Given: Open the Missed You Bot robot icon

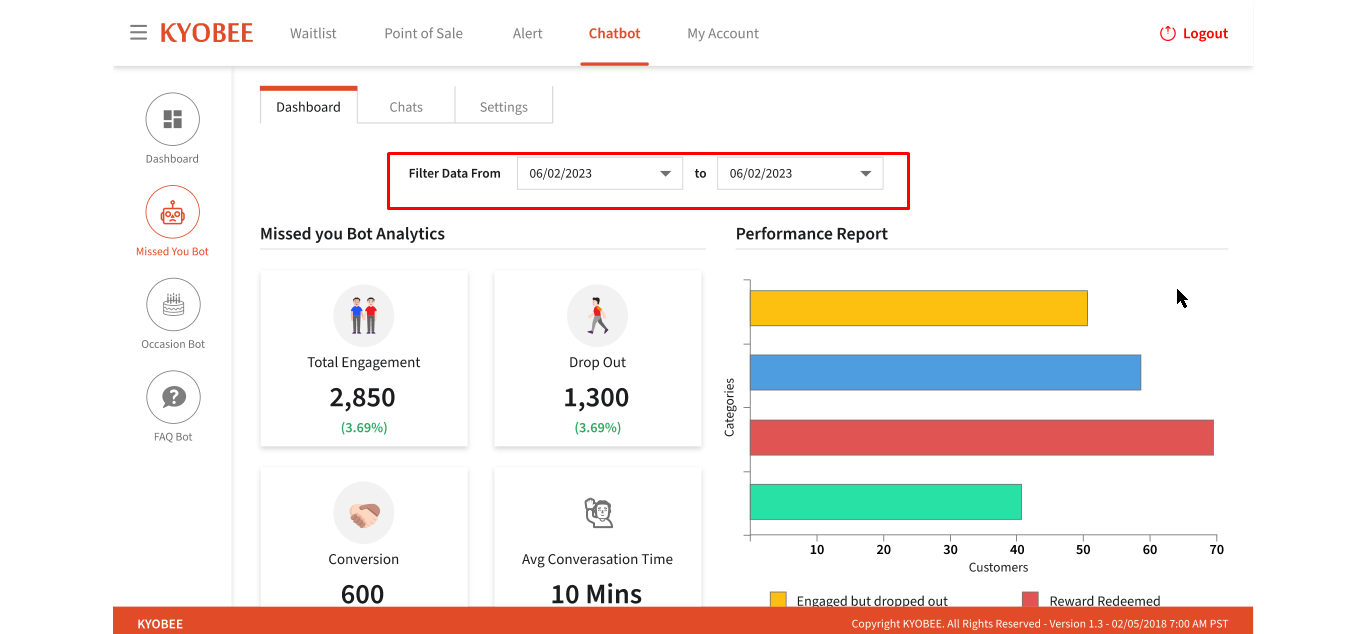Looking at the screenshot, I should click(173, 213).
